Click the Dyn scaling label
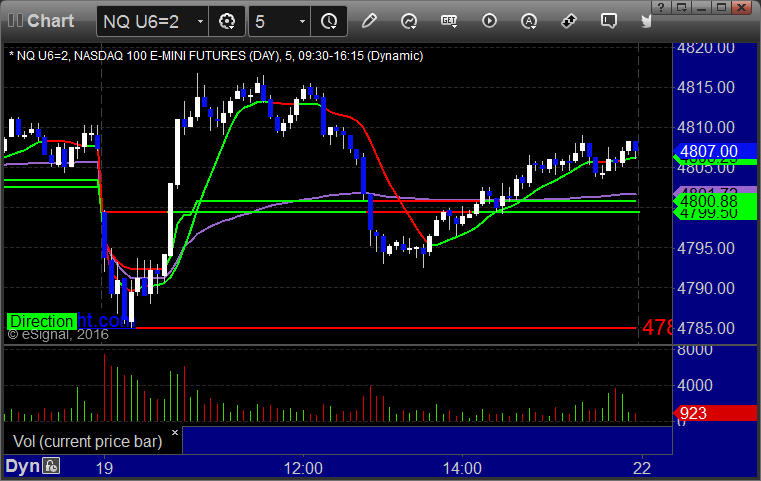The image size is (761, 481). click(22, 466)
